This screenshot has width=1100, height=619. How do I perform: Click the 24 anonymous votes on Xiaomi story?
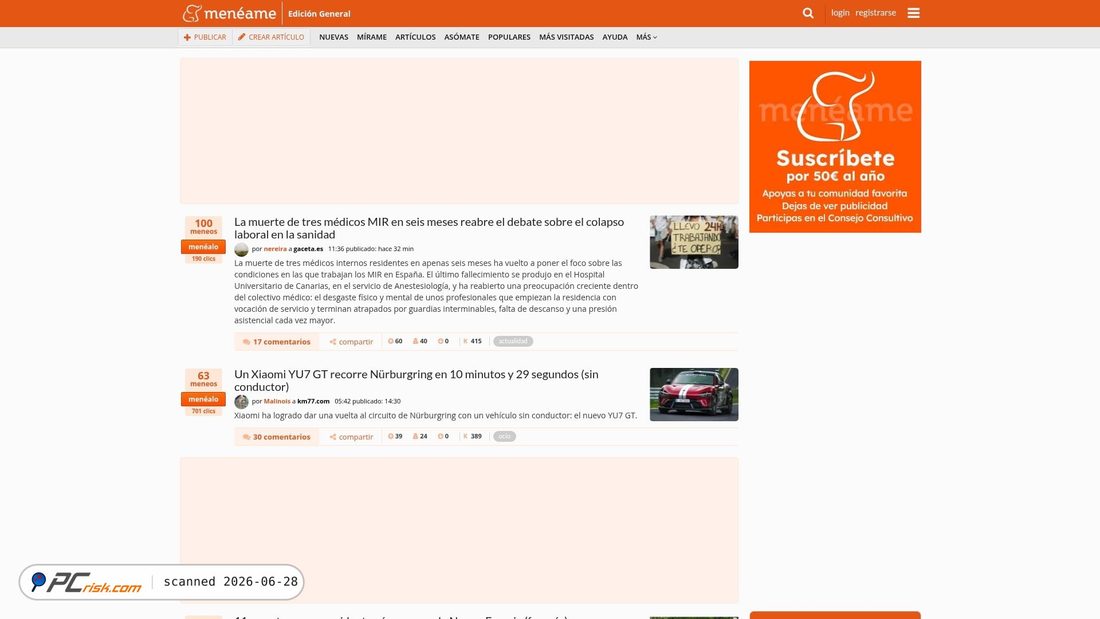[x=420, y=437]
